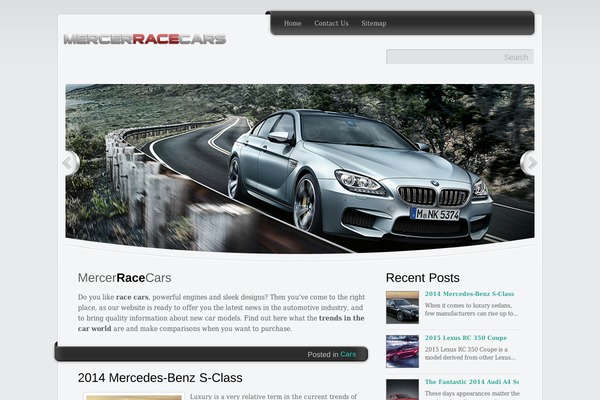Click the Recent Posts heading
The height and width of the screenshot is (400, 600).
point(423,278)
